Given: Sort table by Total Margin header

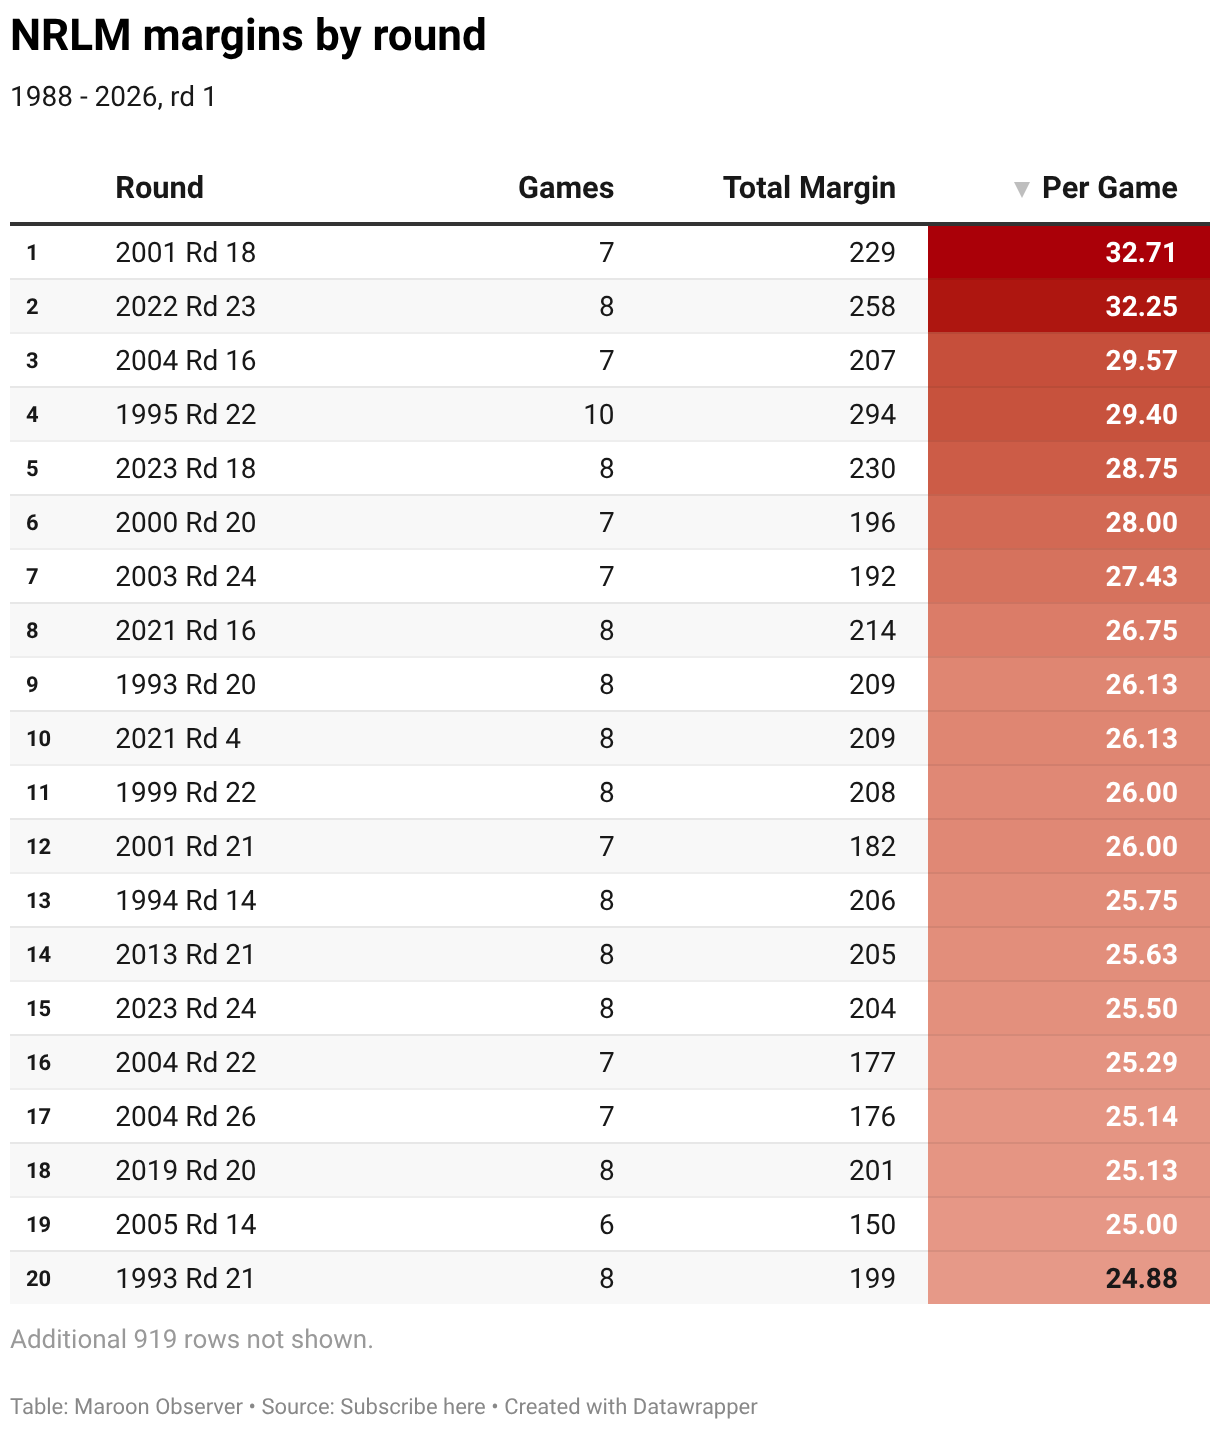Looking at the screenshot, I should (809, 188).
